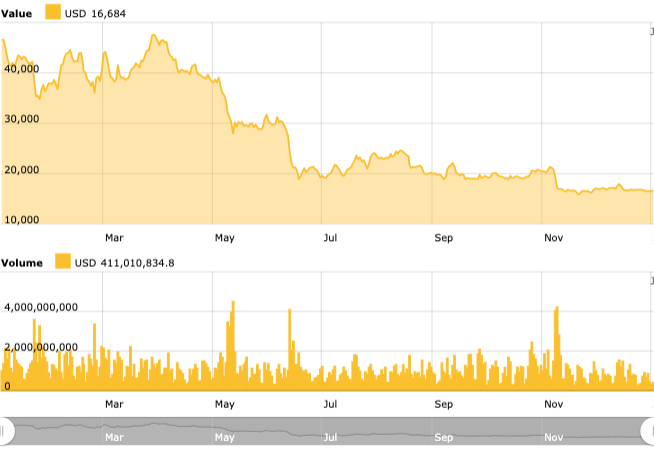
Task: Click the Mar label inside the range scrollbar
Action: click(x=114, y=438)
